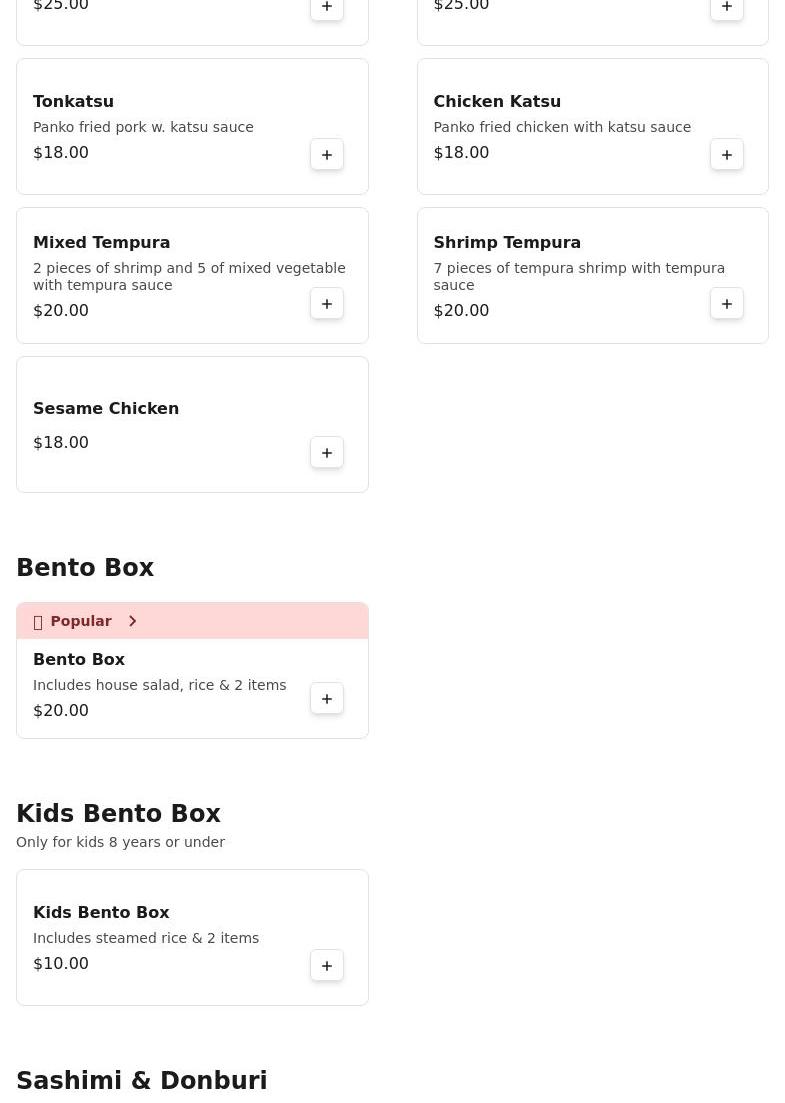
Task: Add Kids Bento Box to cart
Action: tap(327, 966)
